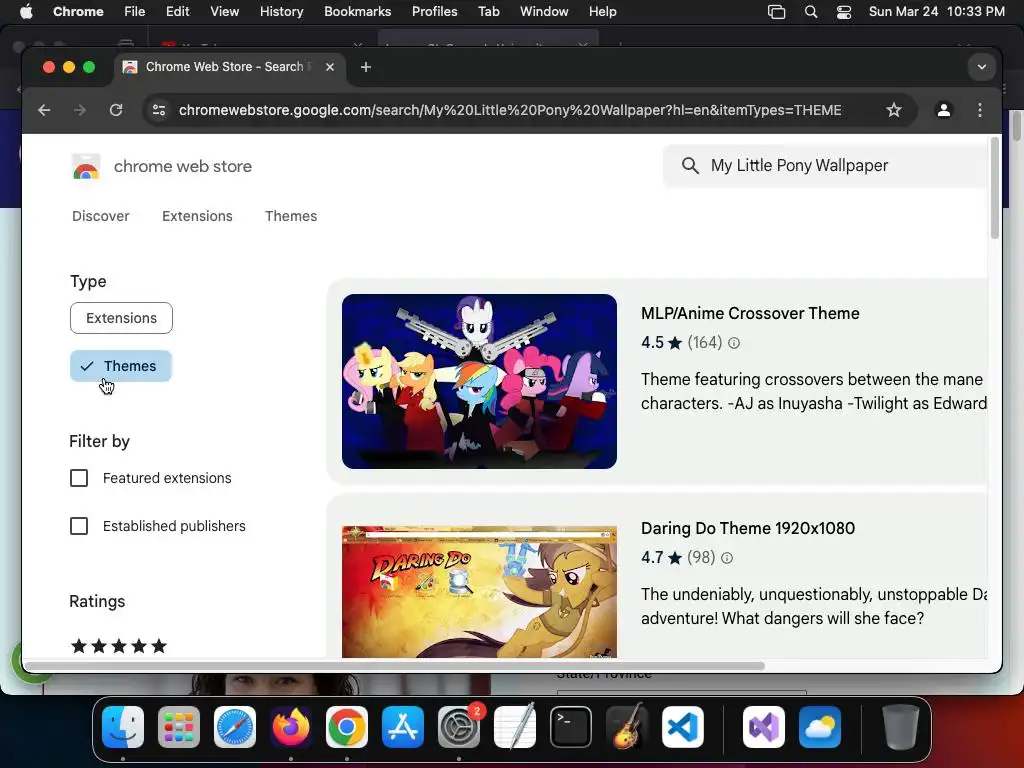This screenshot has width=1024, height=768.
Task: Bookmark this page with the star icon
Action: click(893, 110)
